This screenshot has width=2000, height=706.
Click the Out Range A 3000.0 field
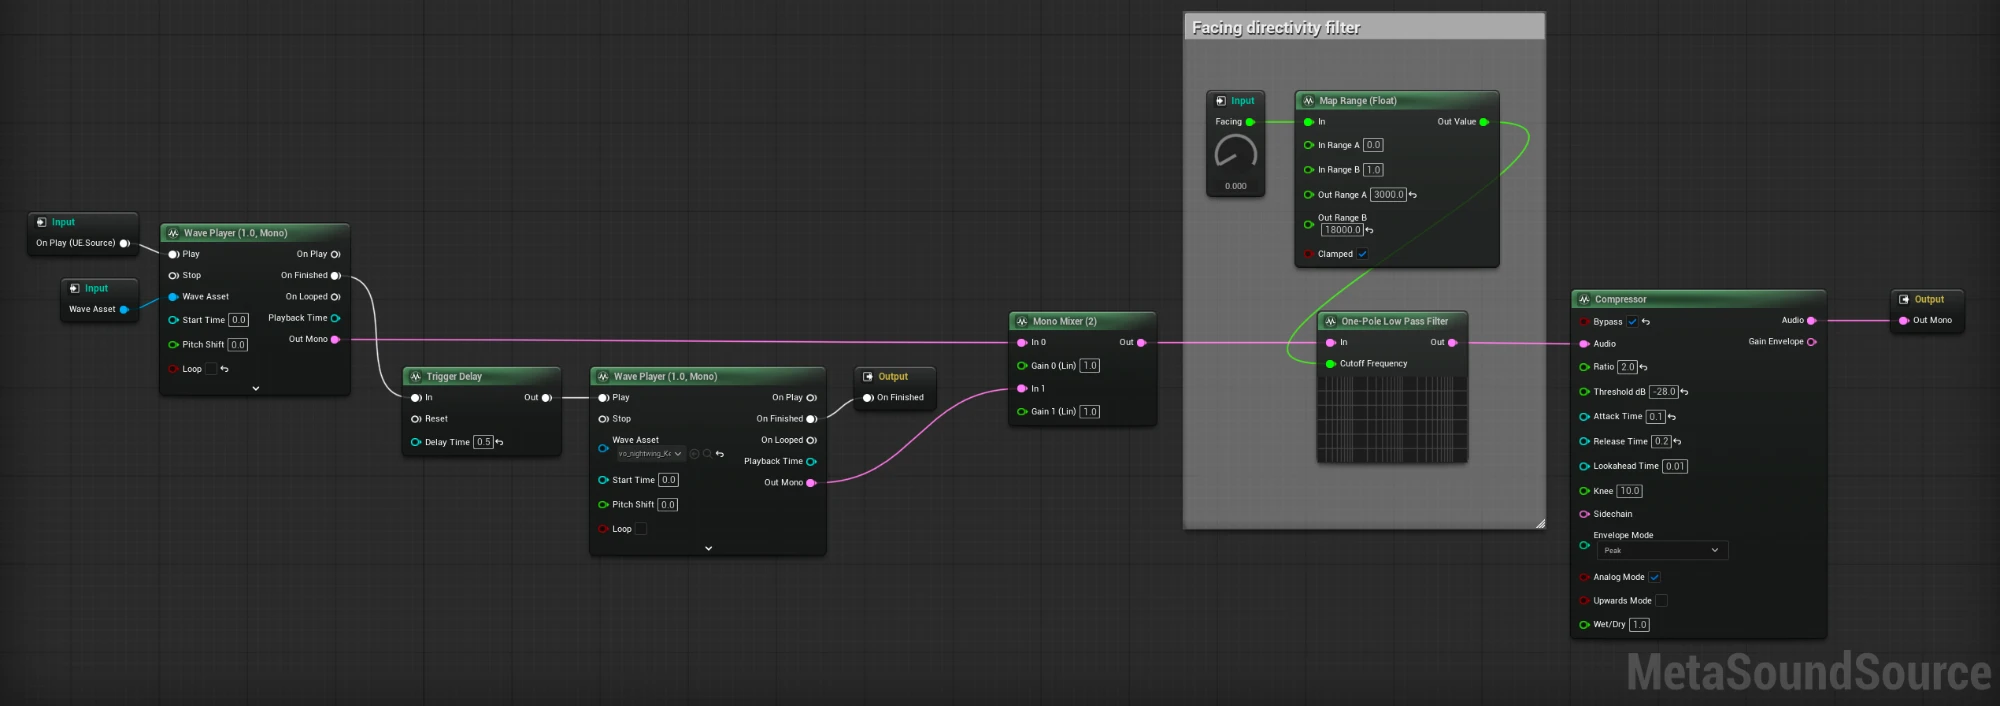pyautogui.click(x=1388, y=195)
